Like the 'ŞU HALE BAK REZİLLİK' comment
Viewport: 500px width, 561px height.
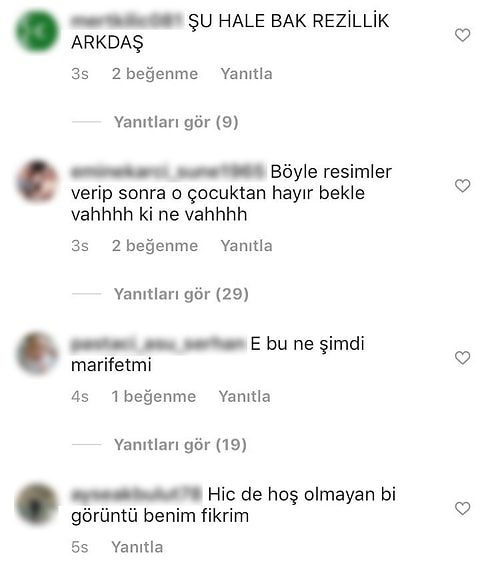point(462,35)
